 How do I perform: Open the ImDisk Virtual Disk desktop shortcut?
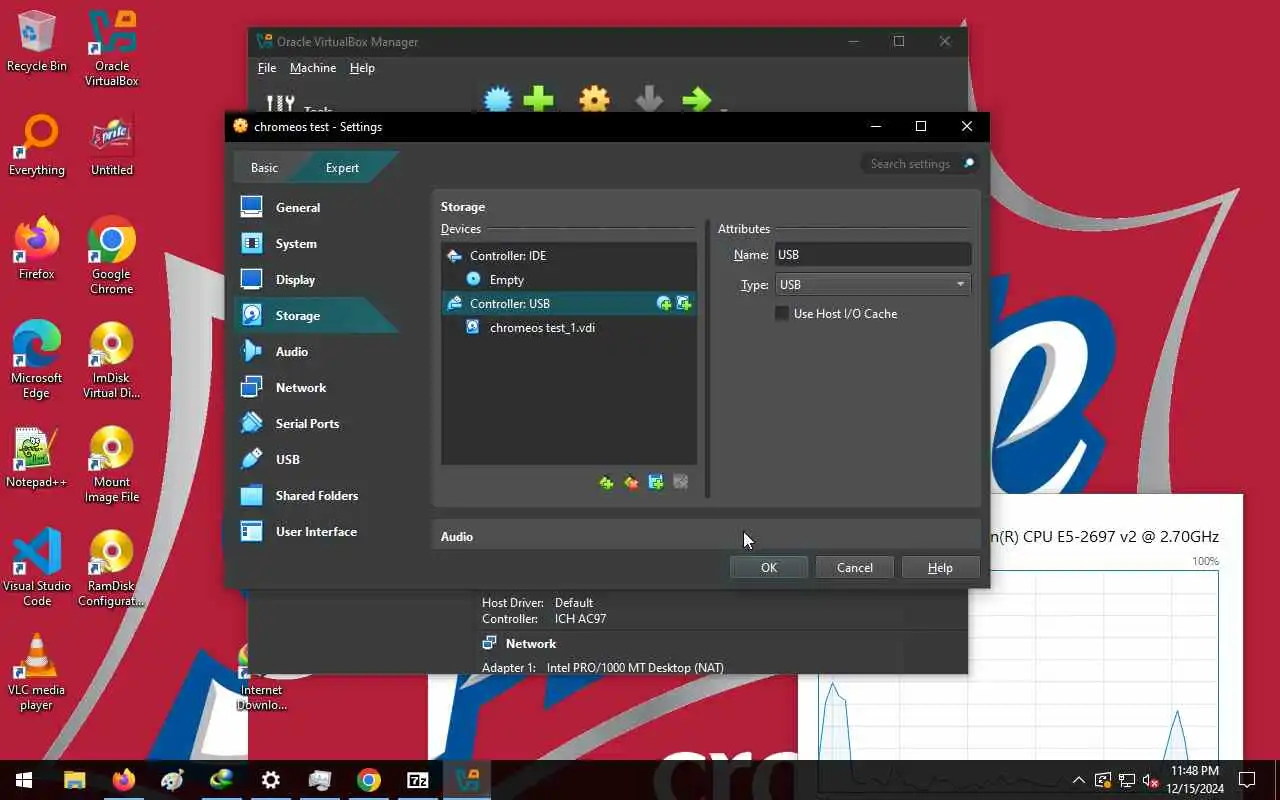pyautogui.click(x=112, y=359)
